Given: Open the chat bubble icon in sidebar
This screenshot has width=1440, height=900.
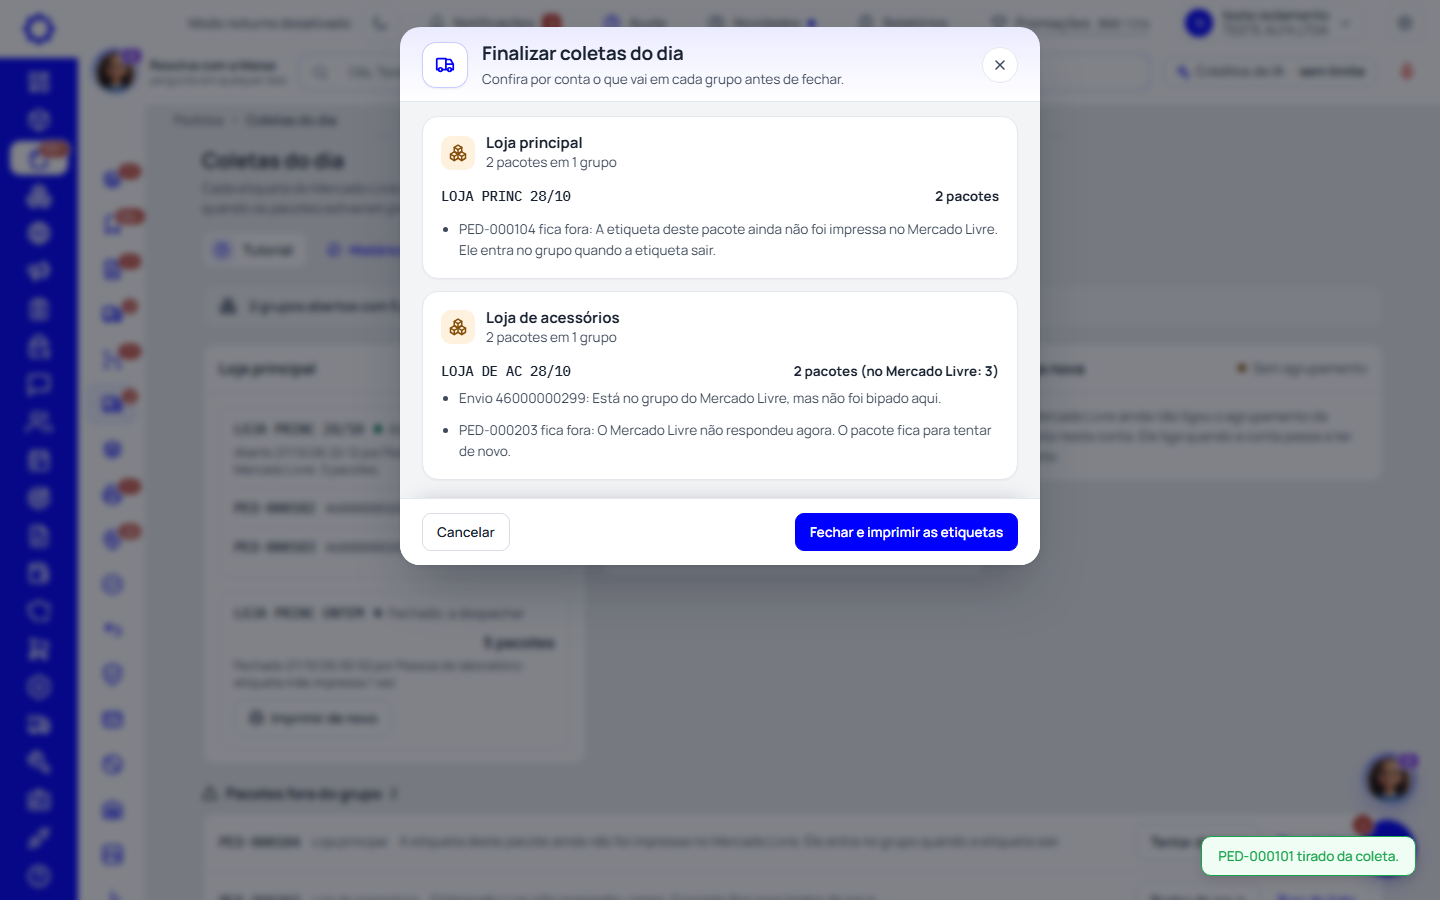Looking at the screenshot, I should pyautogui.click(x=39, y=384).
